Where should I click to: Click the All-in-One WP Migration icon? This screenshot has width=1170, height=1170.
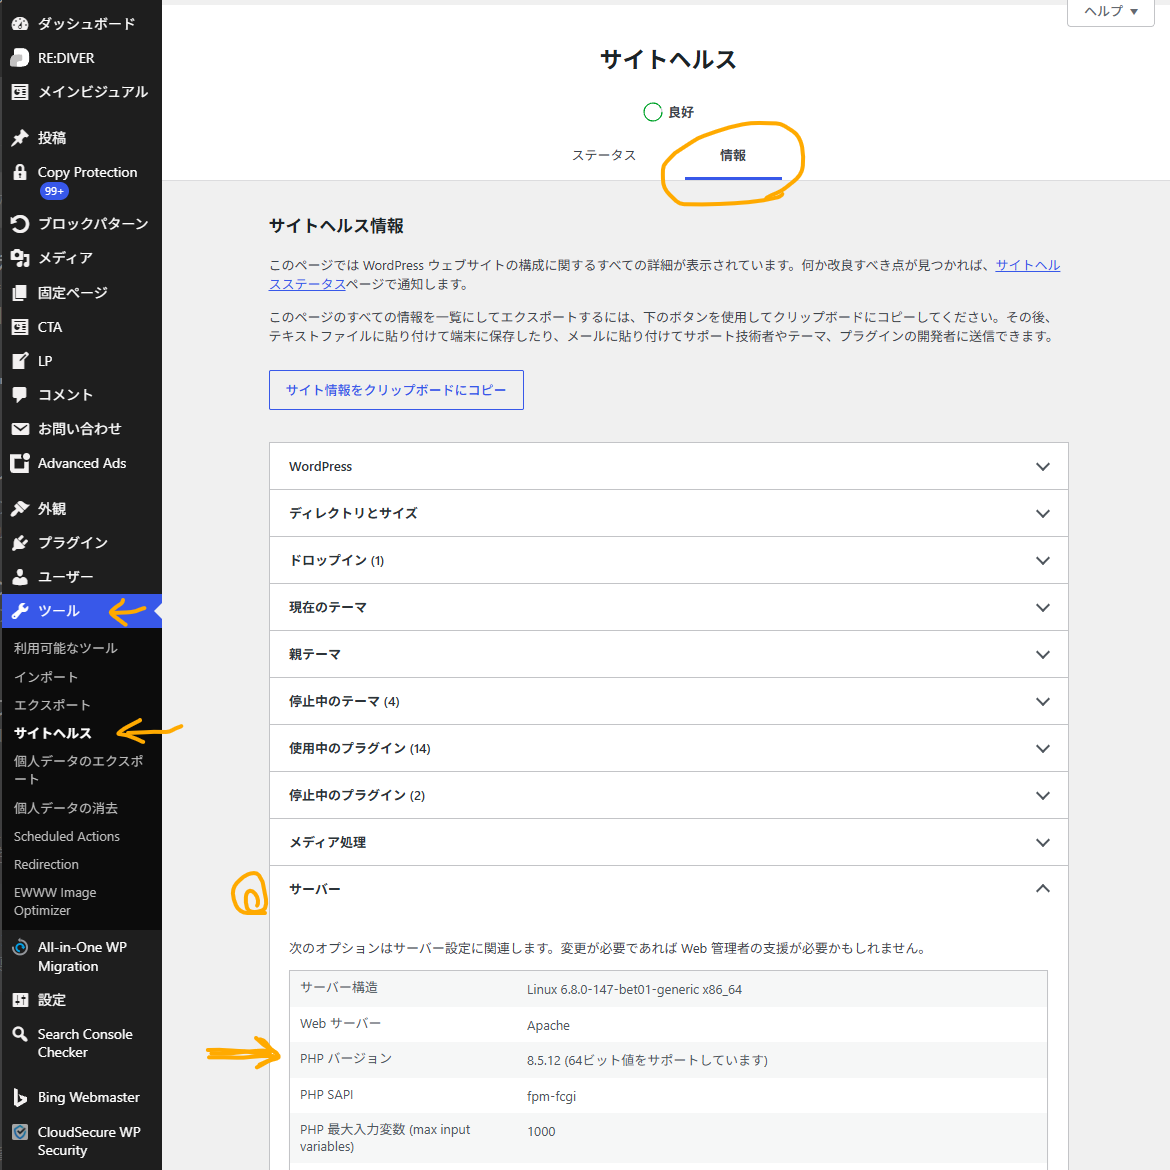[x=20, y=948]
